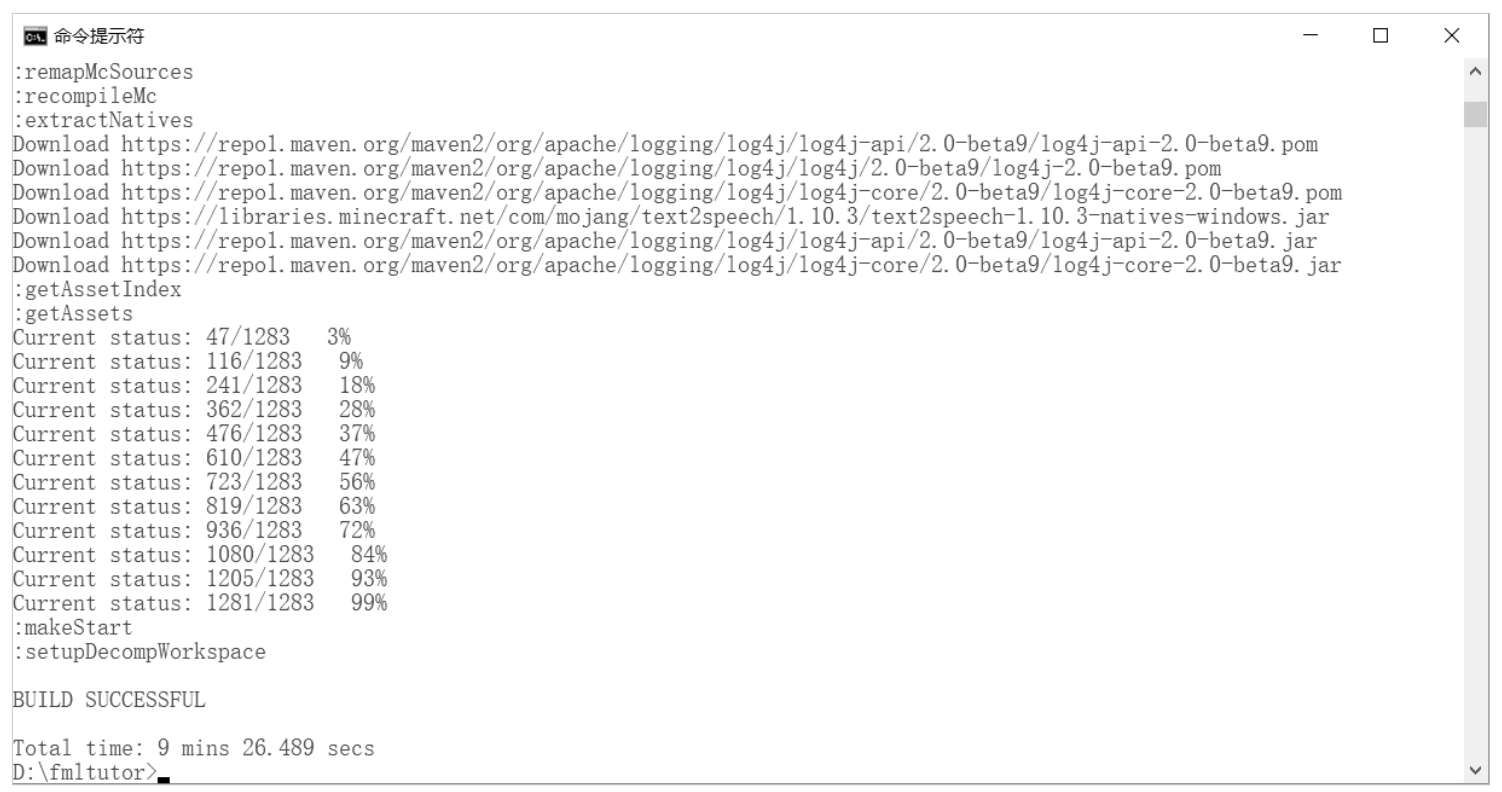This screenshot has height=792, width=1502.
Task: Click the 47/1283 3% status line
Action: 181,338
